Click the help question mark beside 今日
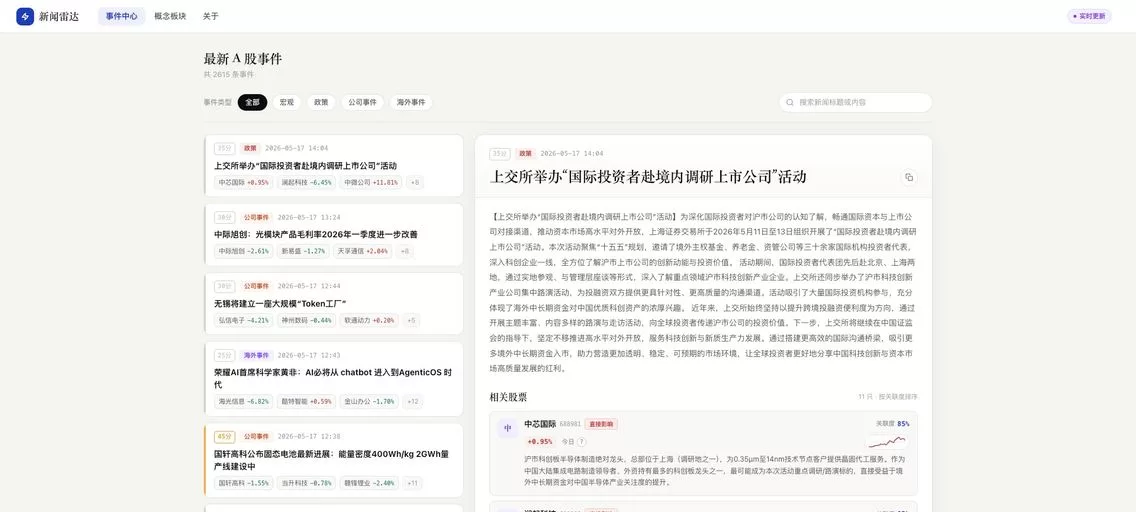1136x512 pixels. click(582, 442)
